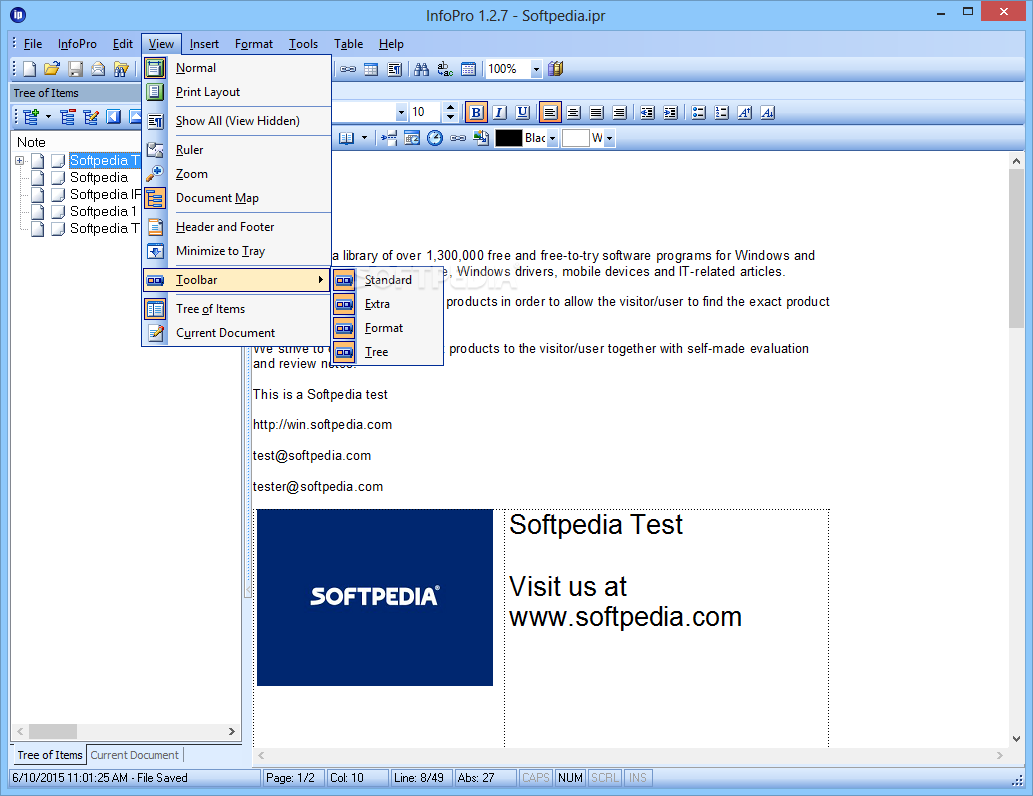Image resolution: width=1033 pixels, height=796 pixels.
Task: Click the add tree item icon
Action: click(30, 117)
